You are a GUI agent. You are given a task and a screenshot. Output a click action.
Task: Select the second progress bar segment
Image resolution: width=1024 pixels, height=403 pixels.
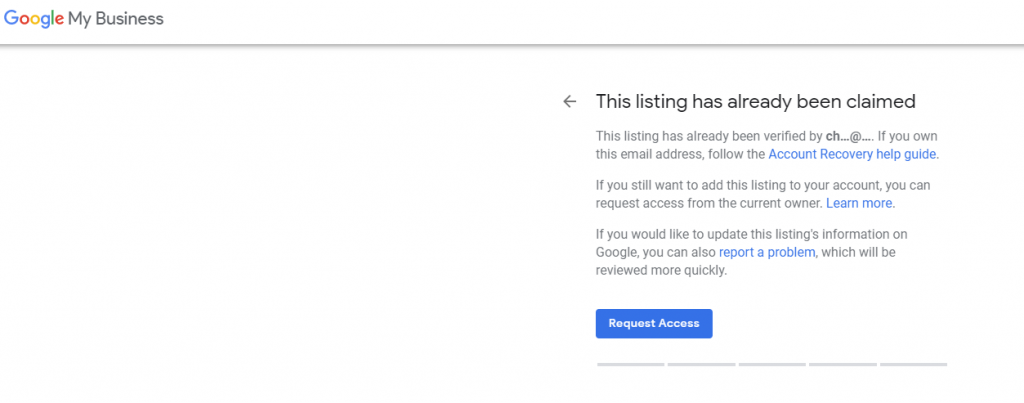pos(701,364)
